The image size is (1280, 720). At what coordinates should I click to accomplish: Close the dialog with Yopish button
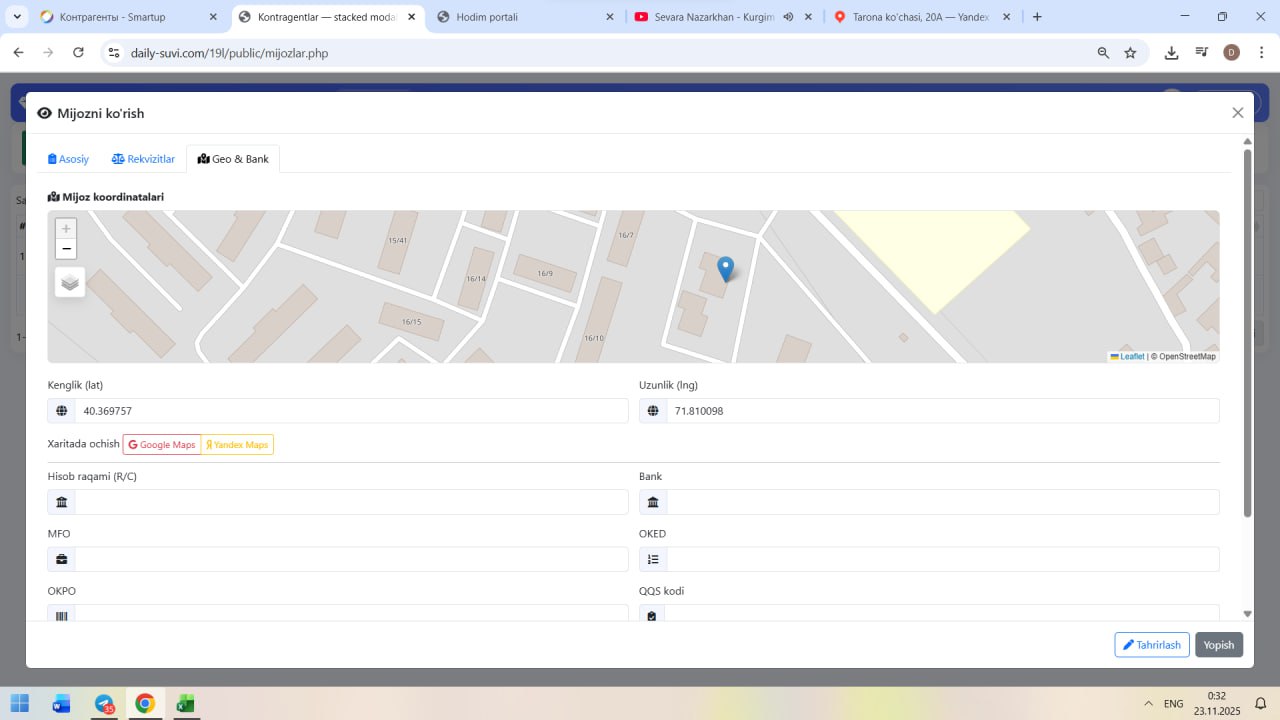1218,645
